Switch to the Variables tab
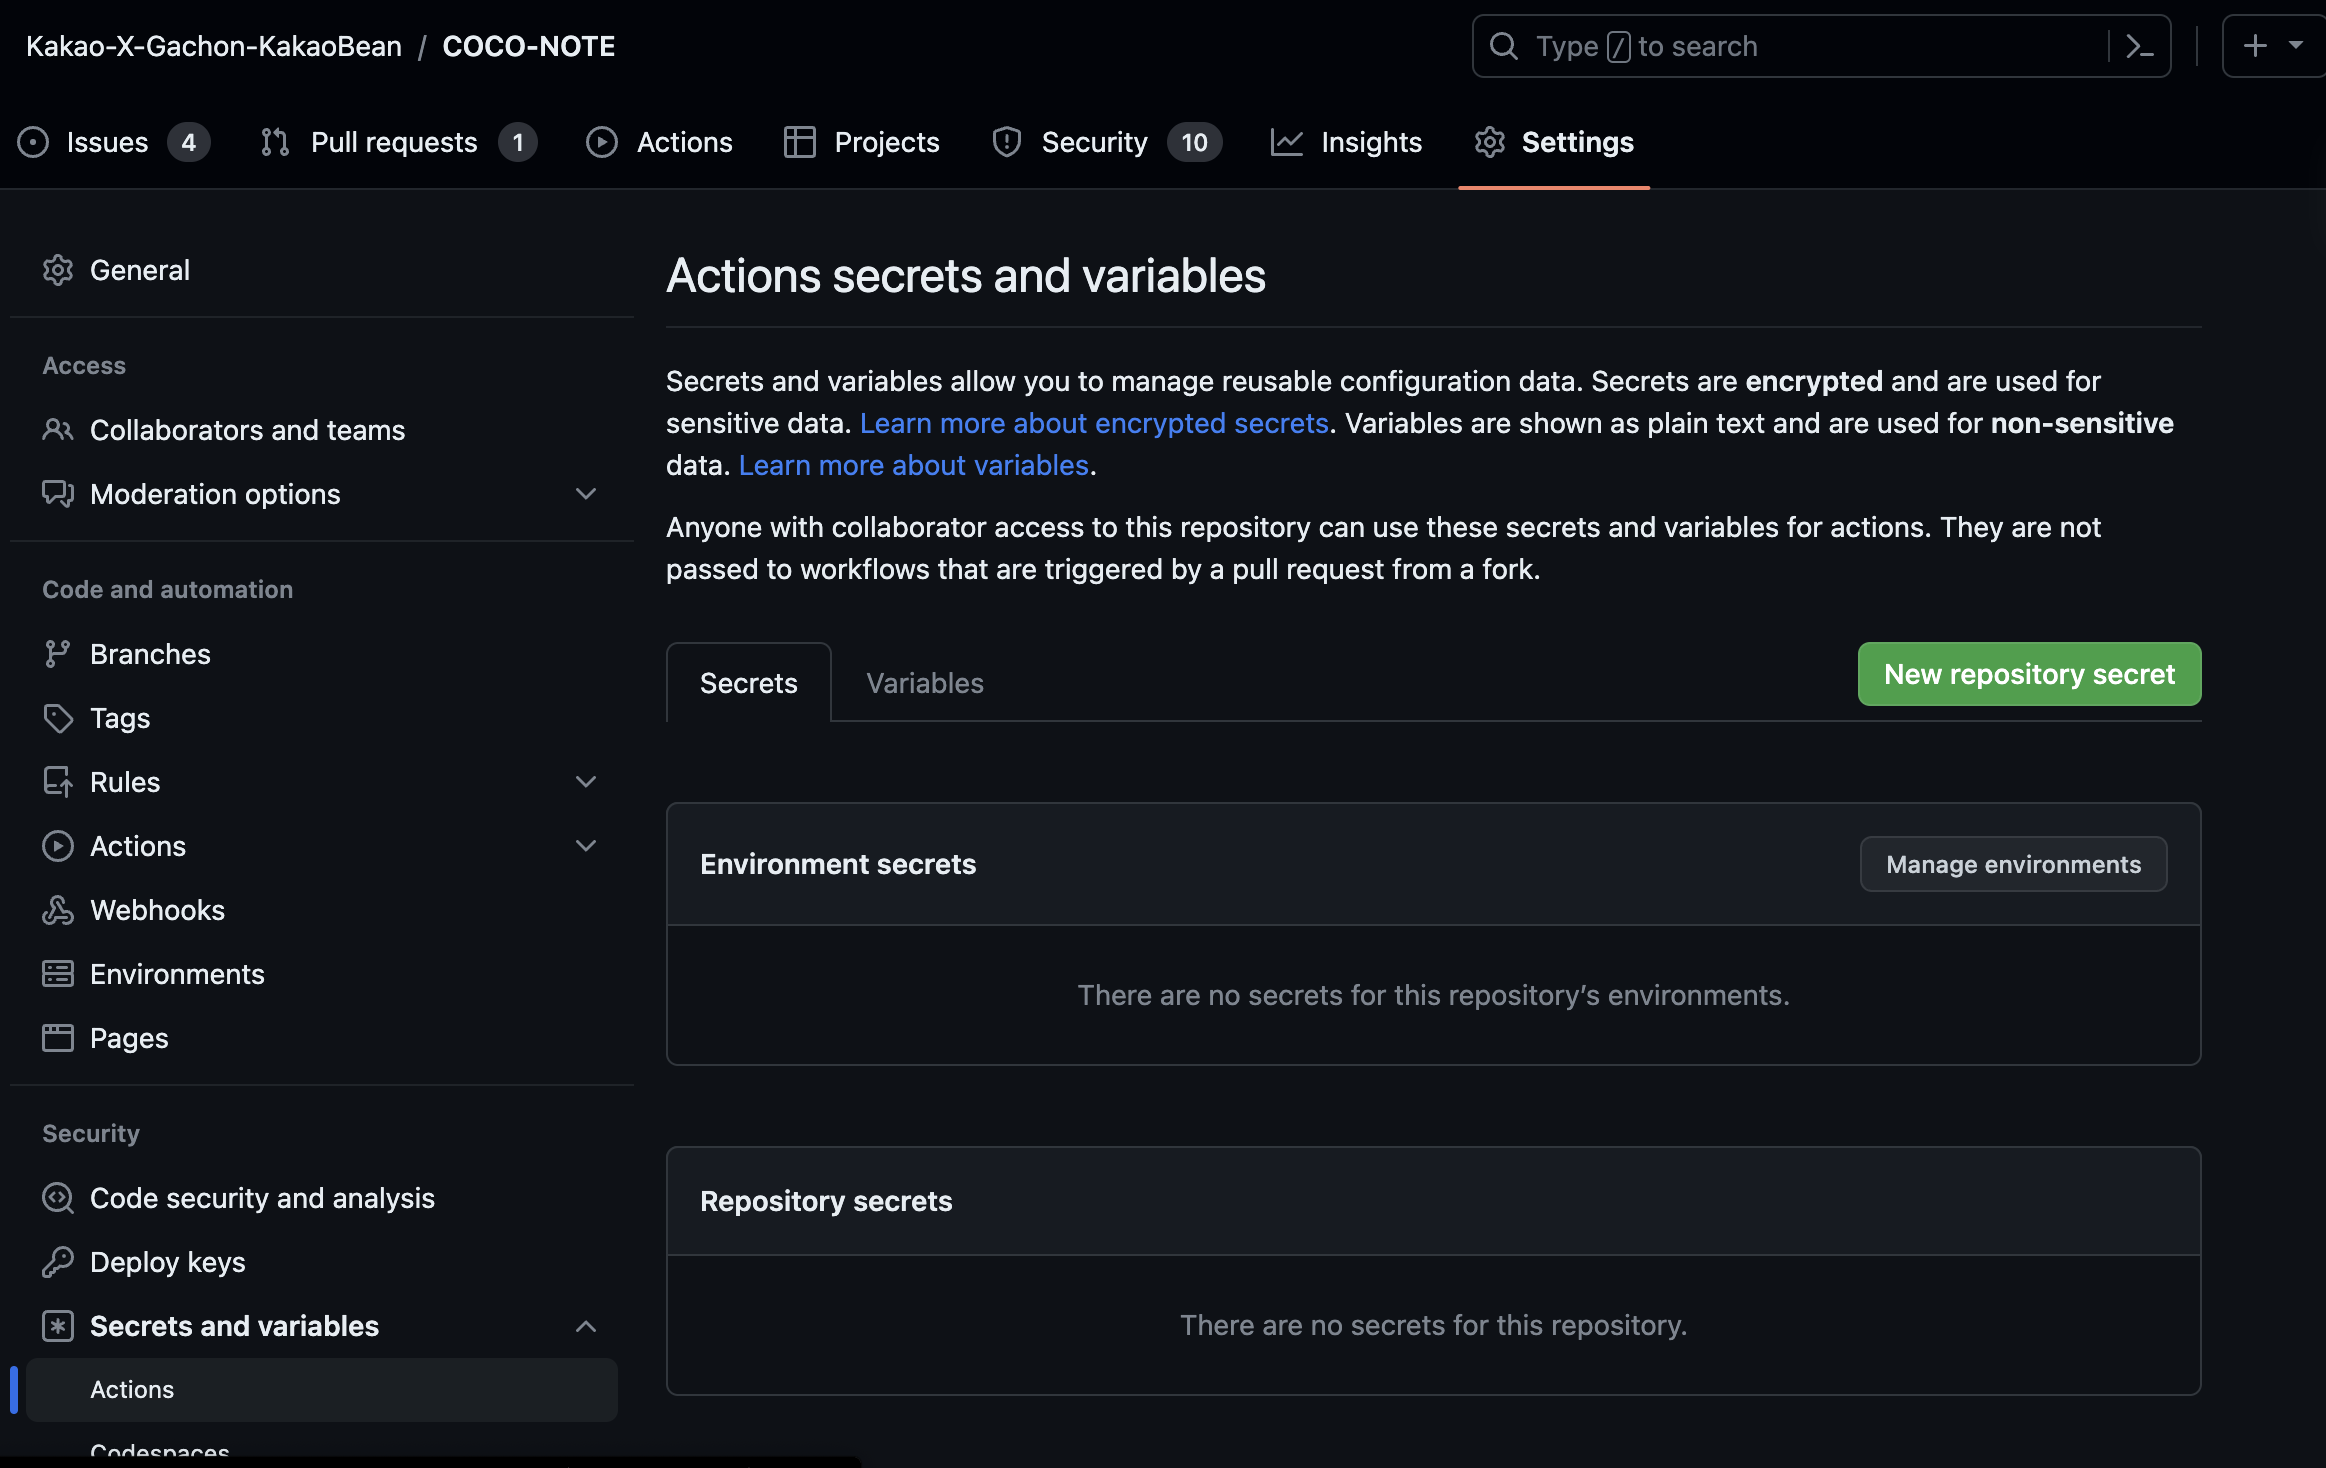Screen dimensions: 2326x1468 (924, 683)
